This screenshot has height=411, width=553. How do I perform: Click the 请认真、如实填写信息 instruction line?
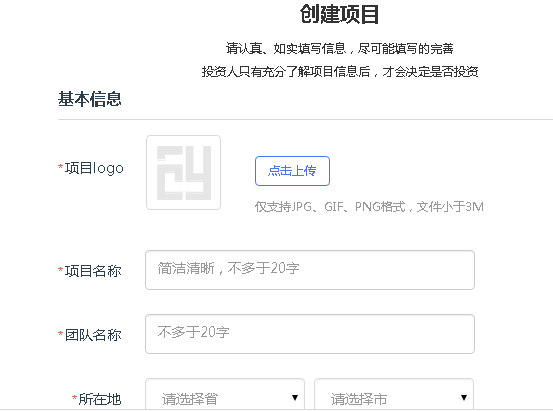click(339, 48)
